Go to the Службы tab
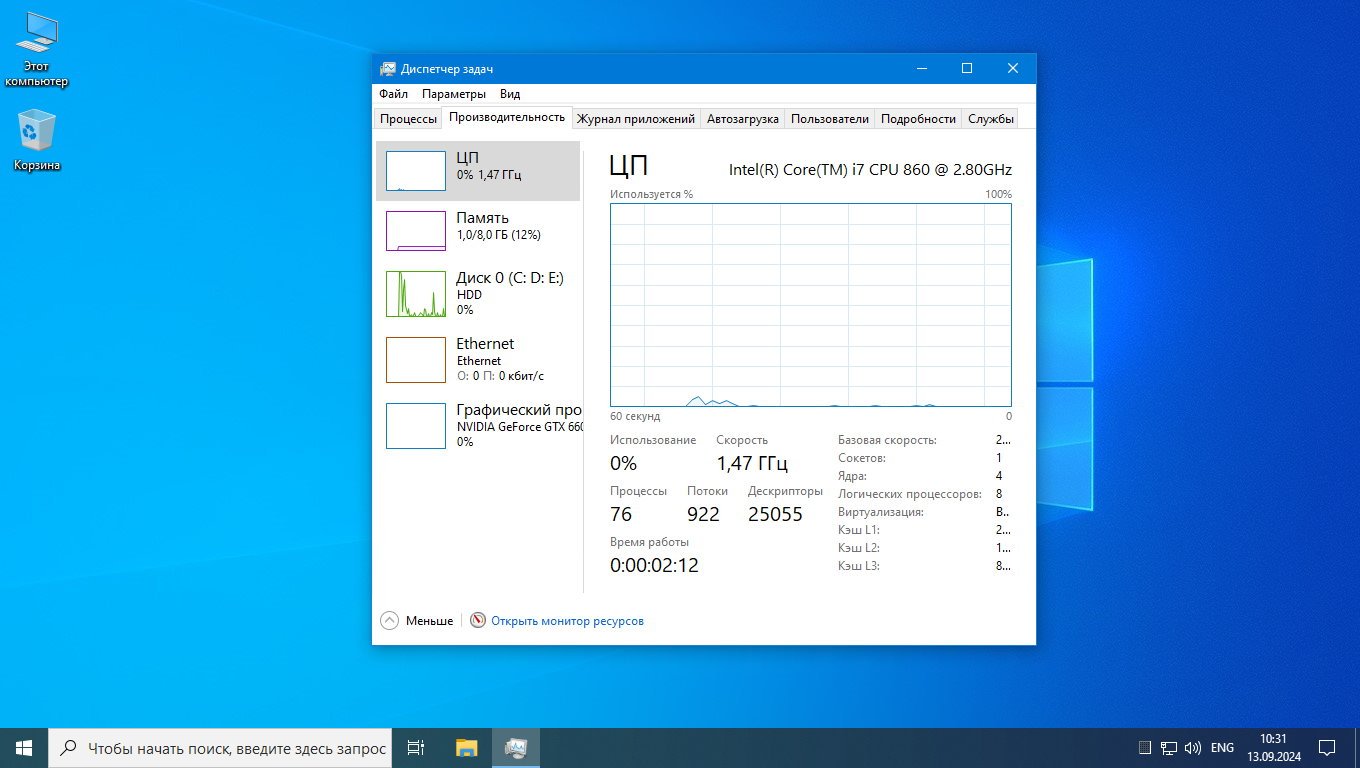This screenshot has width=1360, height=768. (x=990, y=119)
